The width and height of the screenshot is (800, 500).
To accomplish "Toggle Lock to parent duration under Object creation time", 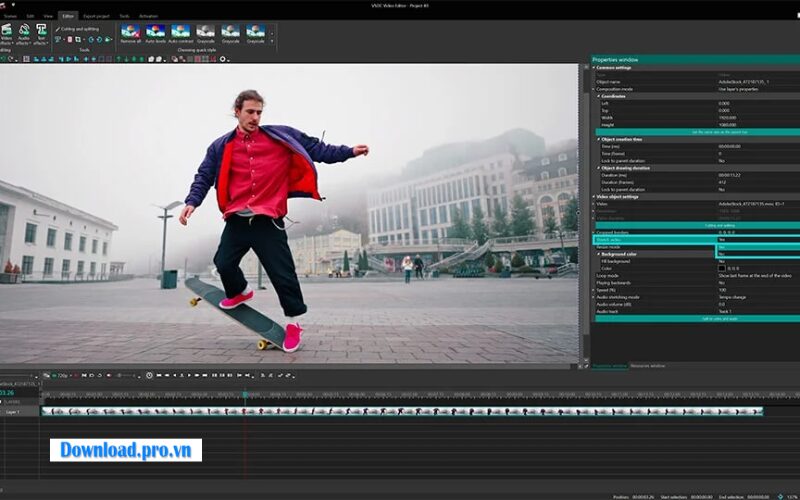I will click(x=758, y=161).
